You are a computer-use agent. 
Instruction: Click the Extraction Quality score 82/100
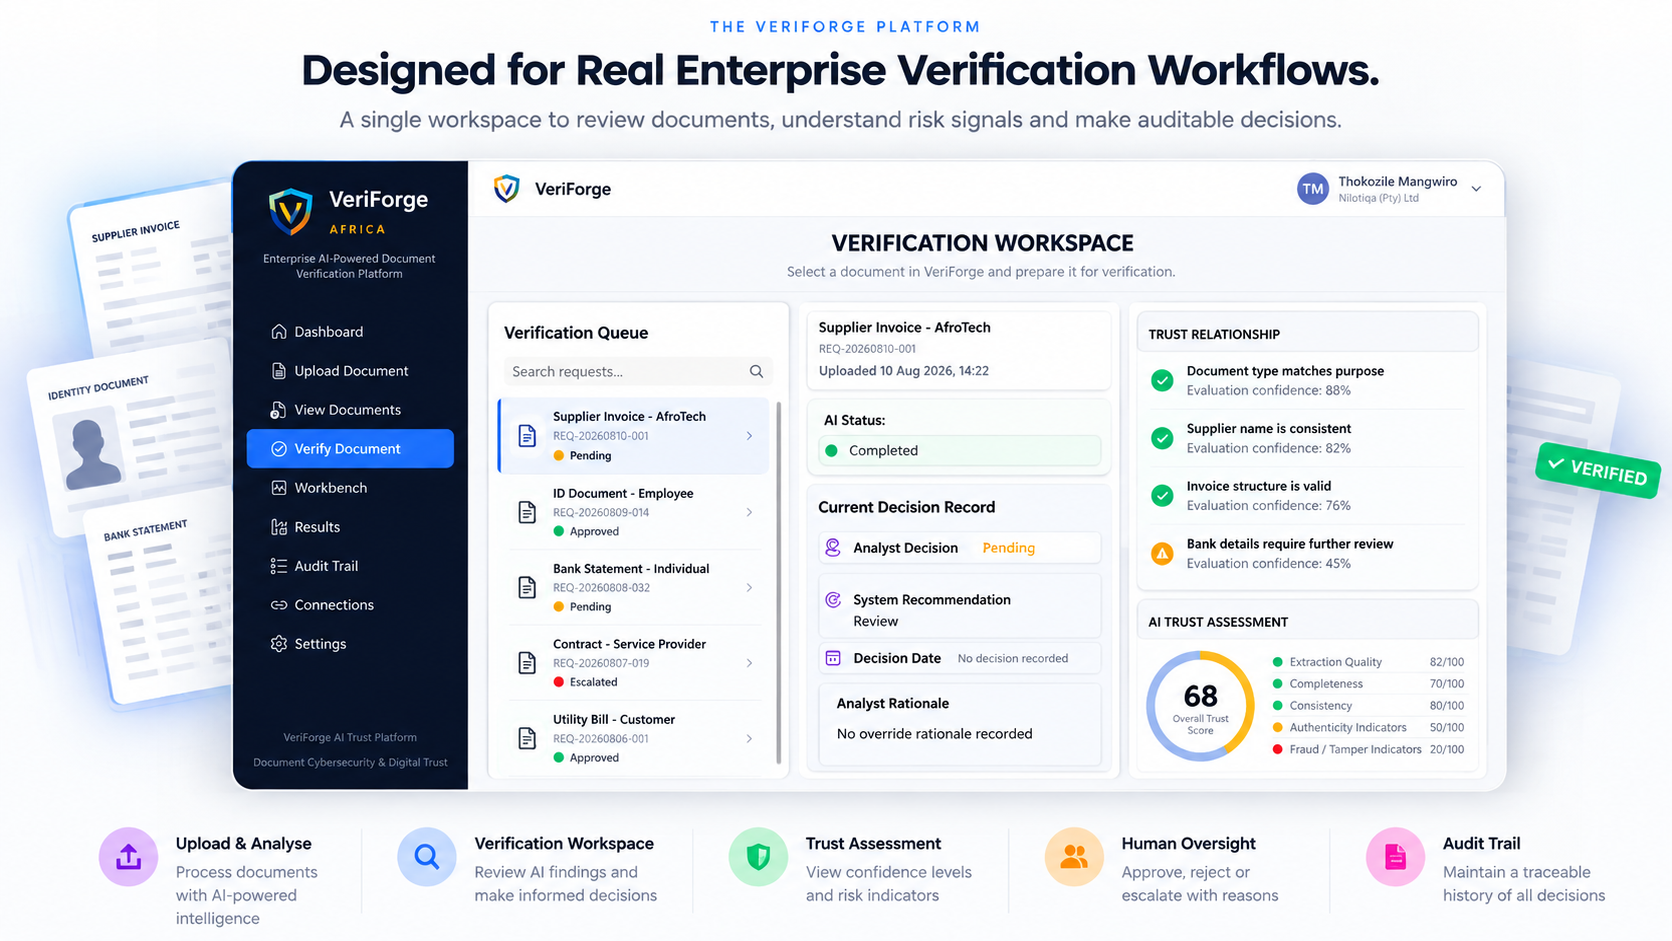point(1447,662)
